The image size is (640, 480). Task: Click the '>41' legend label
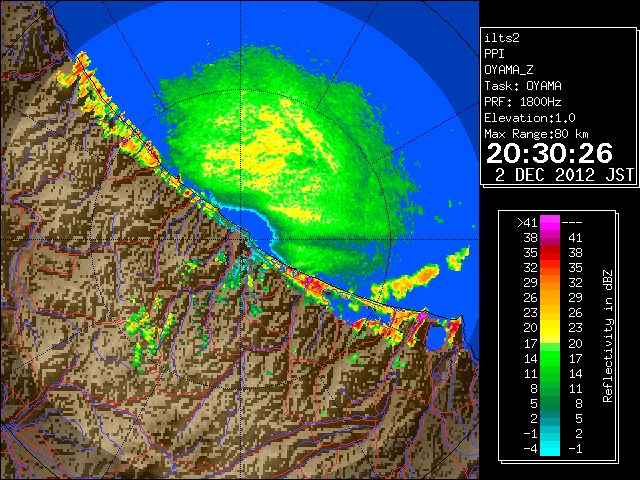coord(527,223)
